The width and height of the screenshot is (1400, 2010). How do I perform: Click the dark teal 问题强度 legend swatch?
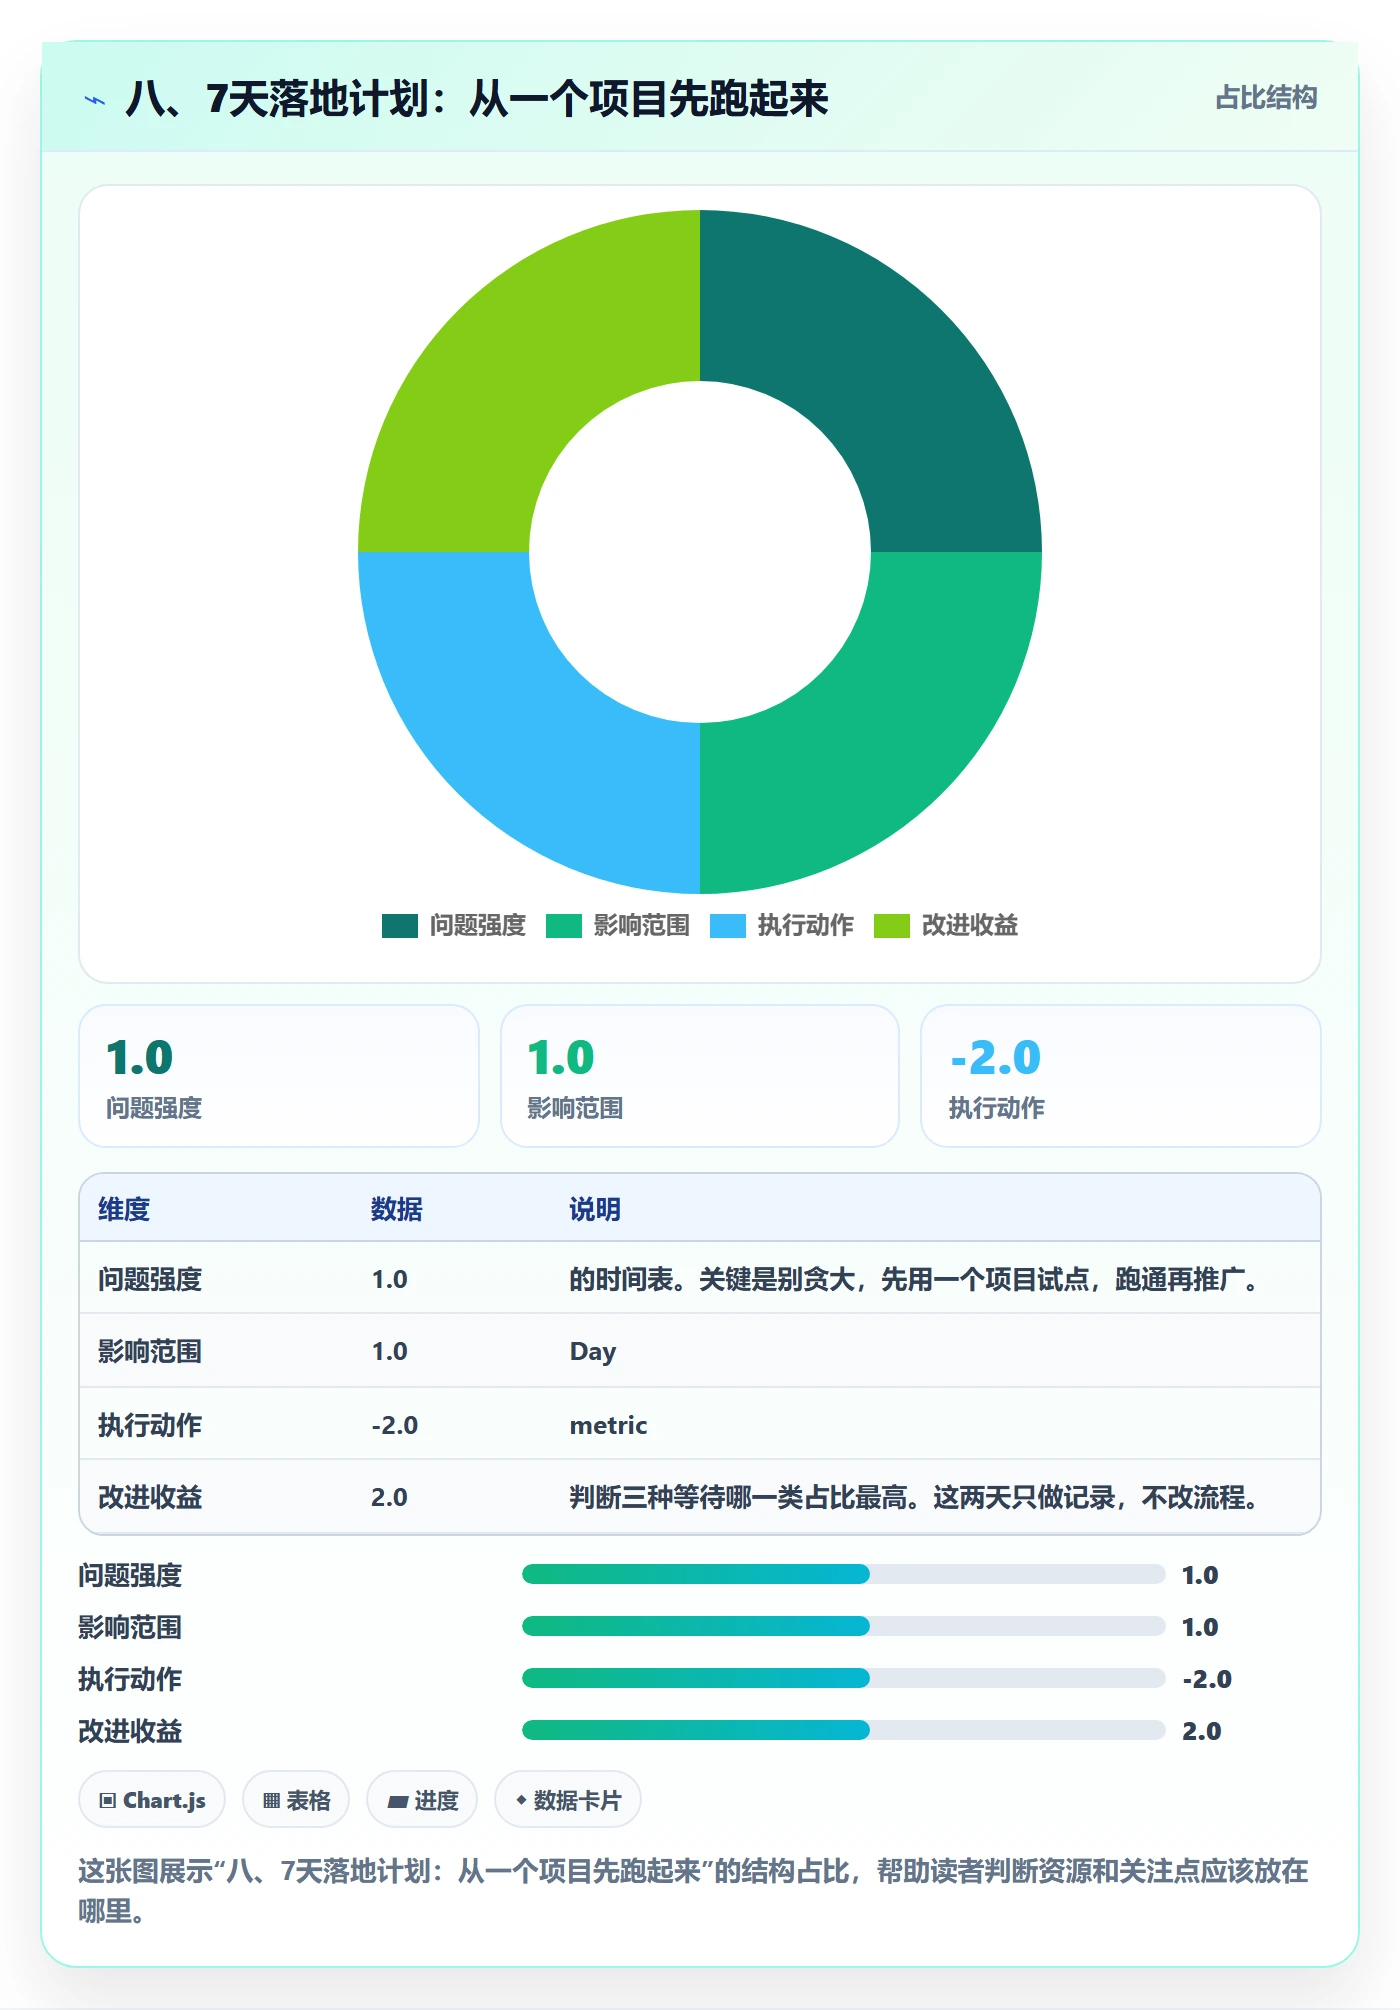(399, 926)
